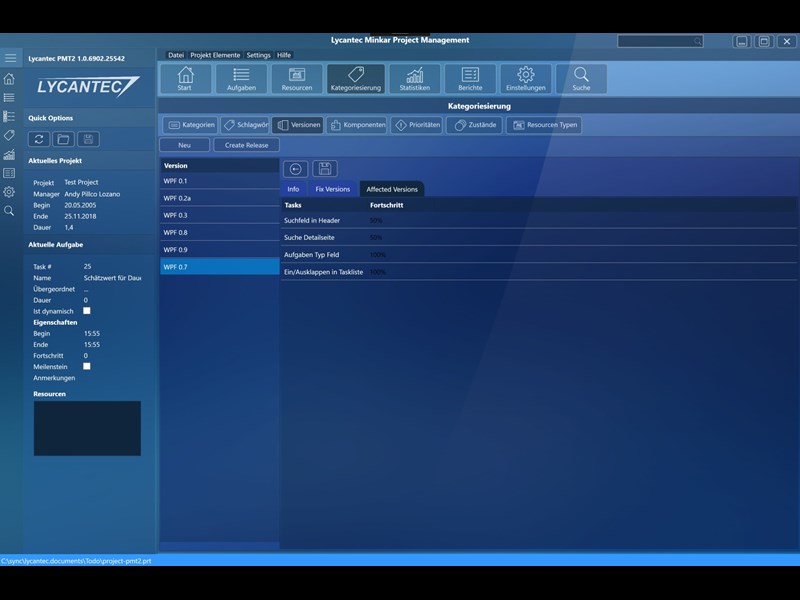The image size is (800, 600).
Task: Click the magnifier icon in the left sidebar
Action: [x=9, y=211]
